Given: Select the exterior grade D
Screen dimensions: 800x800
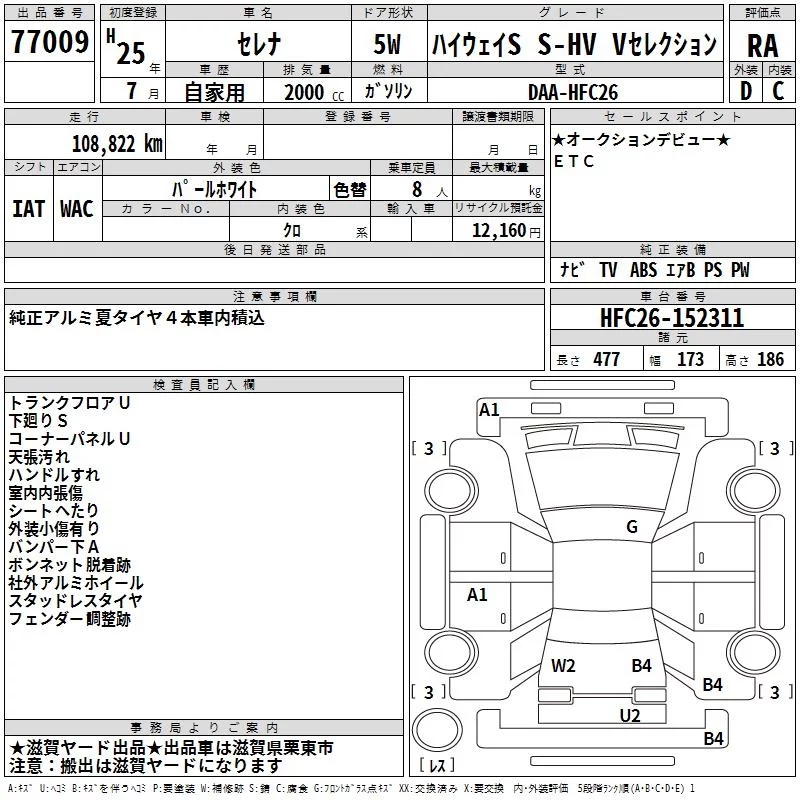Looking at the screenshot, I should (746, 91).
